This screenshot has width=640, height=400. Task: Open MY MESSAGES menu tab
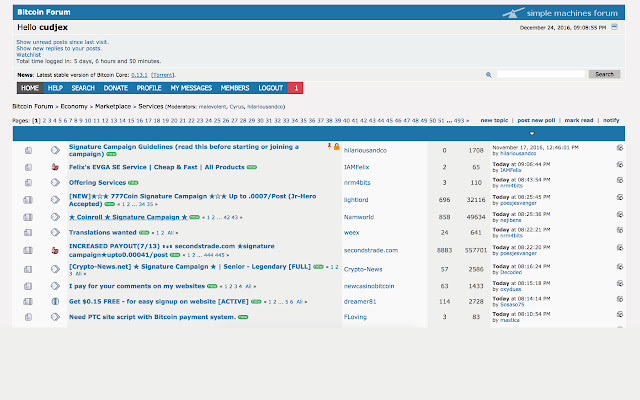click(191, 88)
